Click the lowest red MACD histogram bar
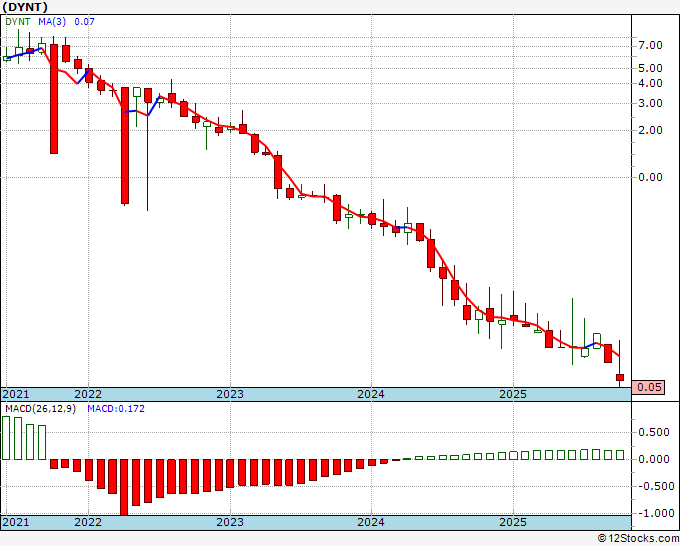 coord(124,487)
